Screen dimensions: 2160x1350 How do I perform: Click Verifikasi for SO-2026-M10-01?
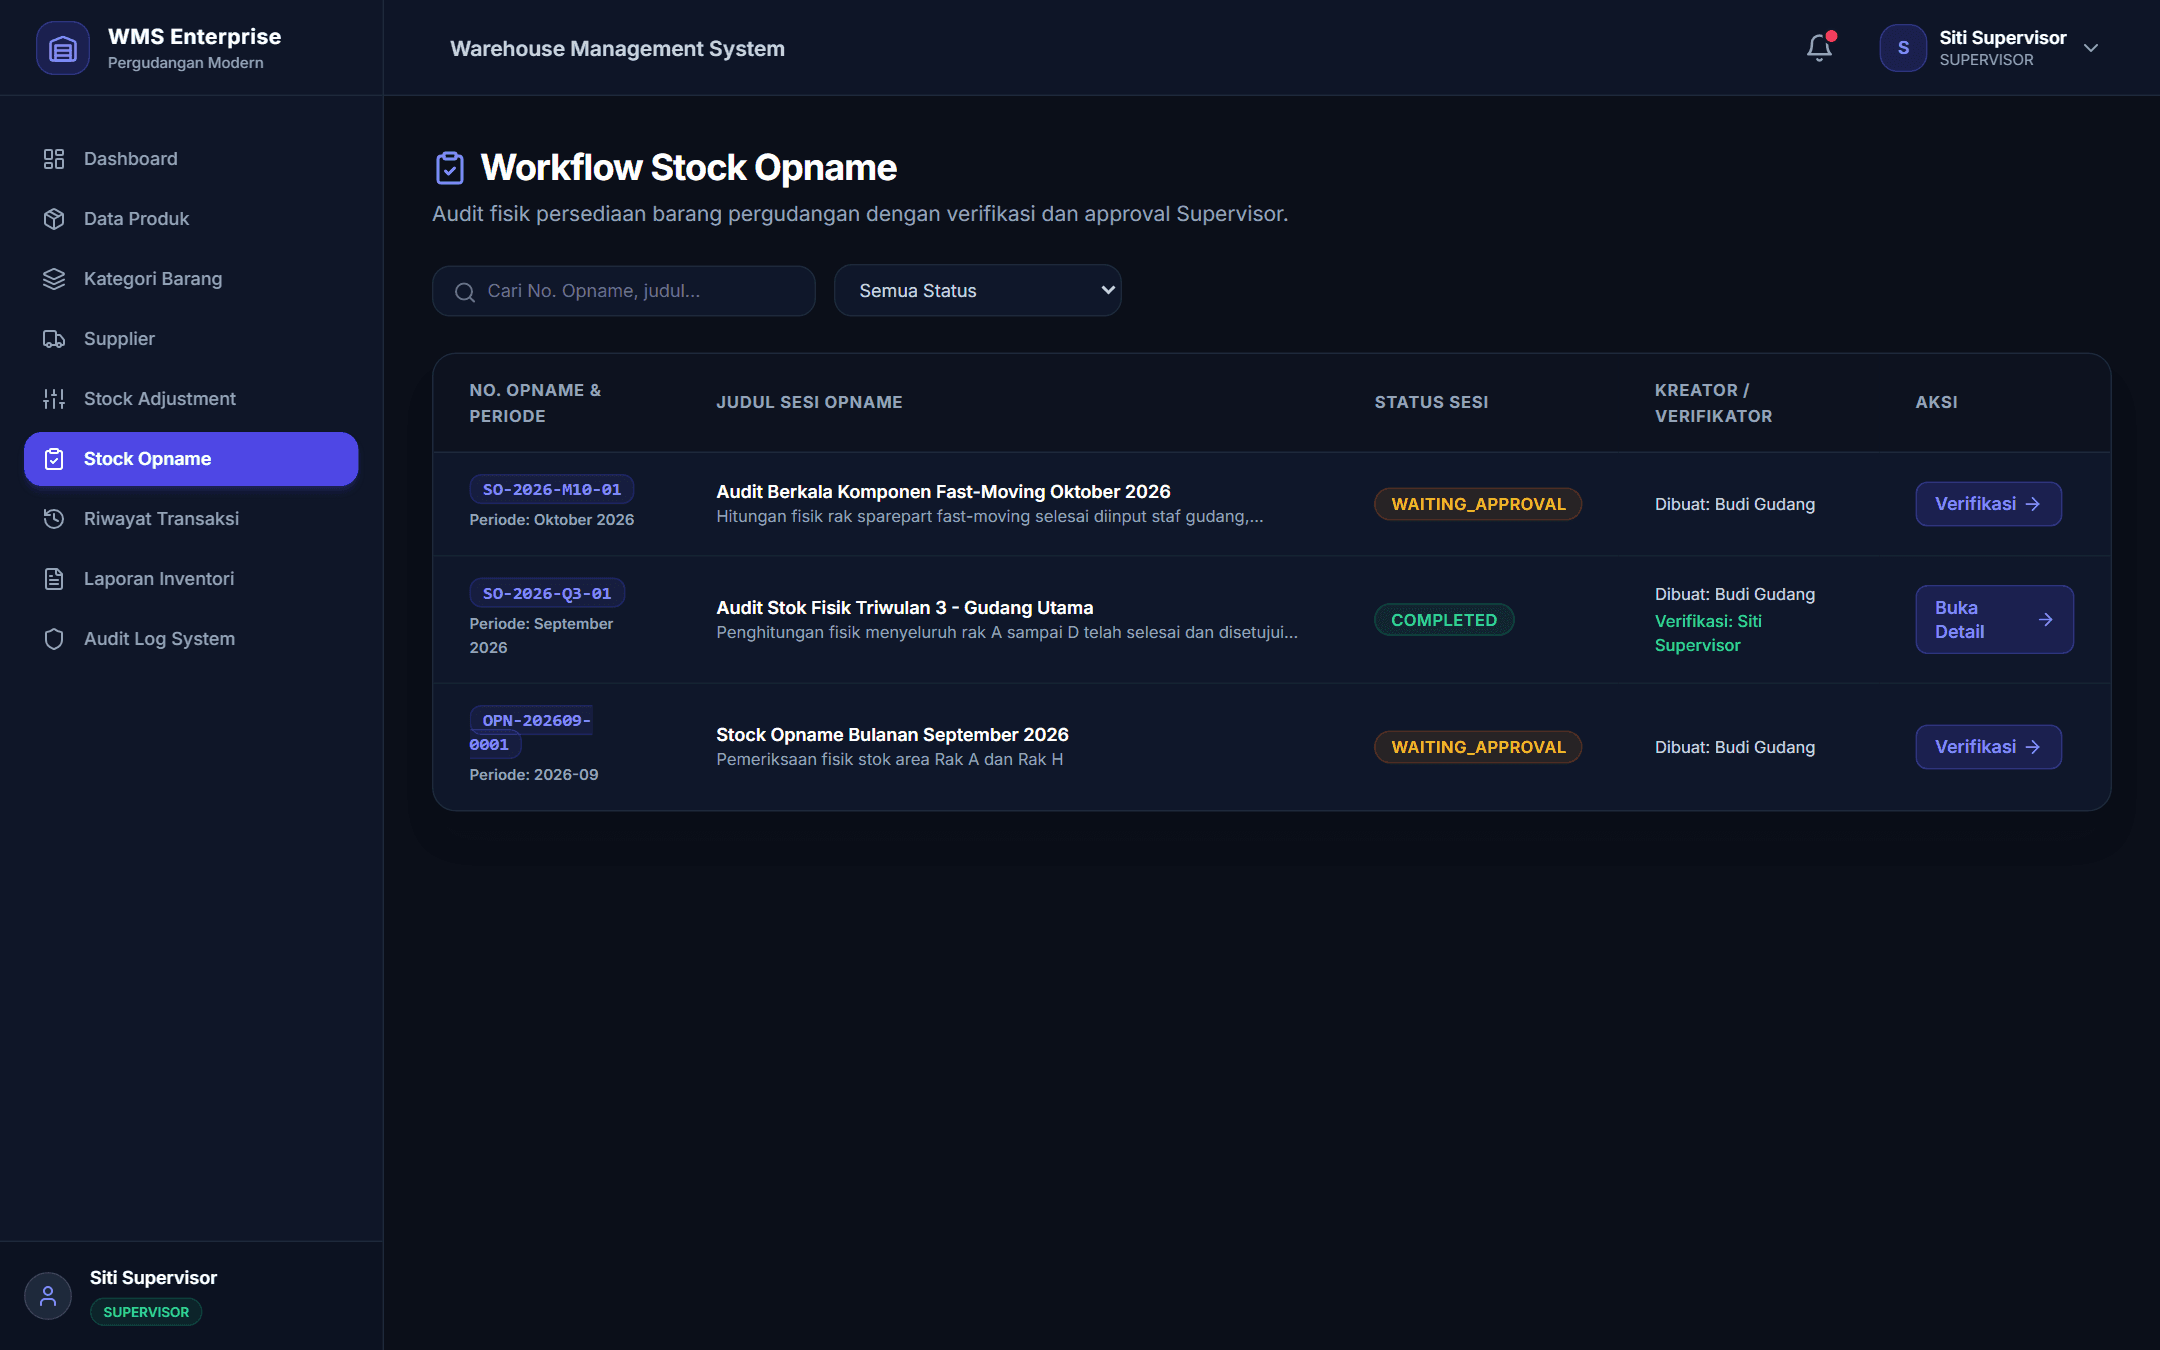1988,504
